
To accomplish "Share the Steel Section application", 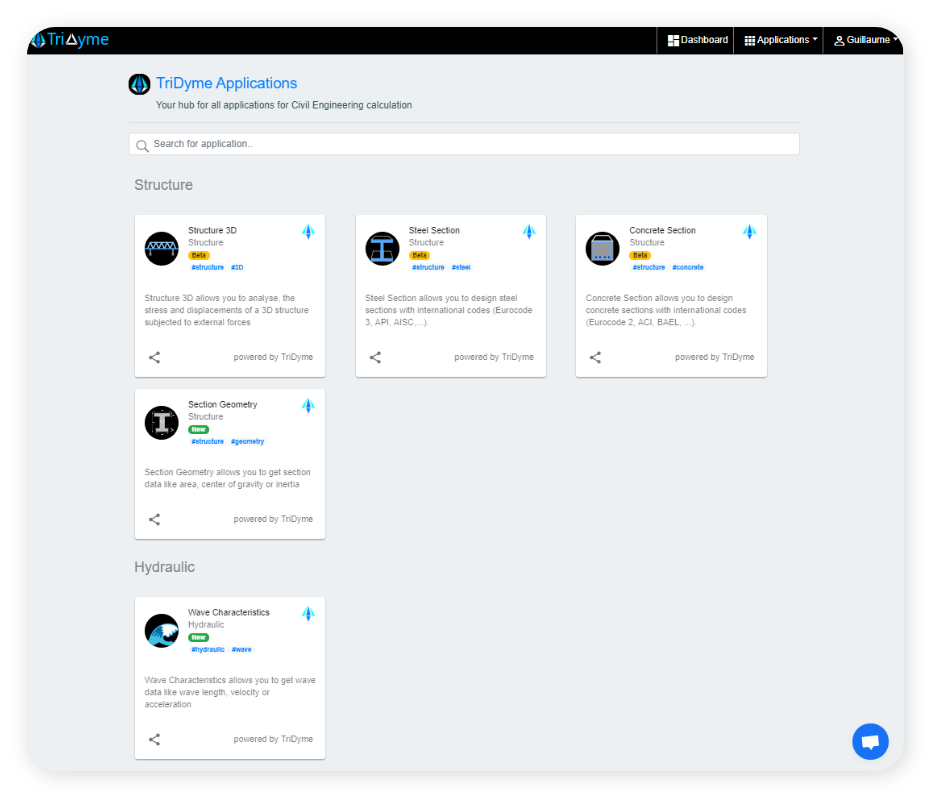I will coord(375,357).
